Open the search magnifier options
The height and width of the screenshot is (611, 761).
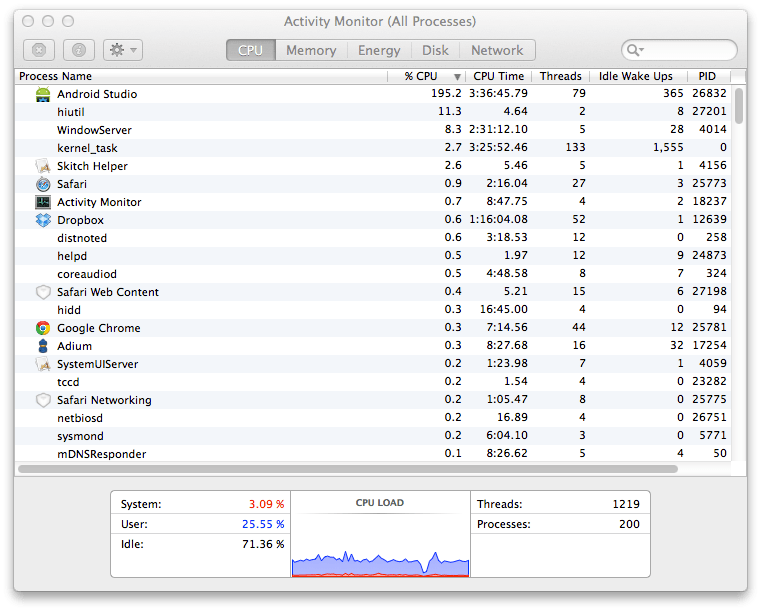click(635, 50)
